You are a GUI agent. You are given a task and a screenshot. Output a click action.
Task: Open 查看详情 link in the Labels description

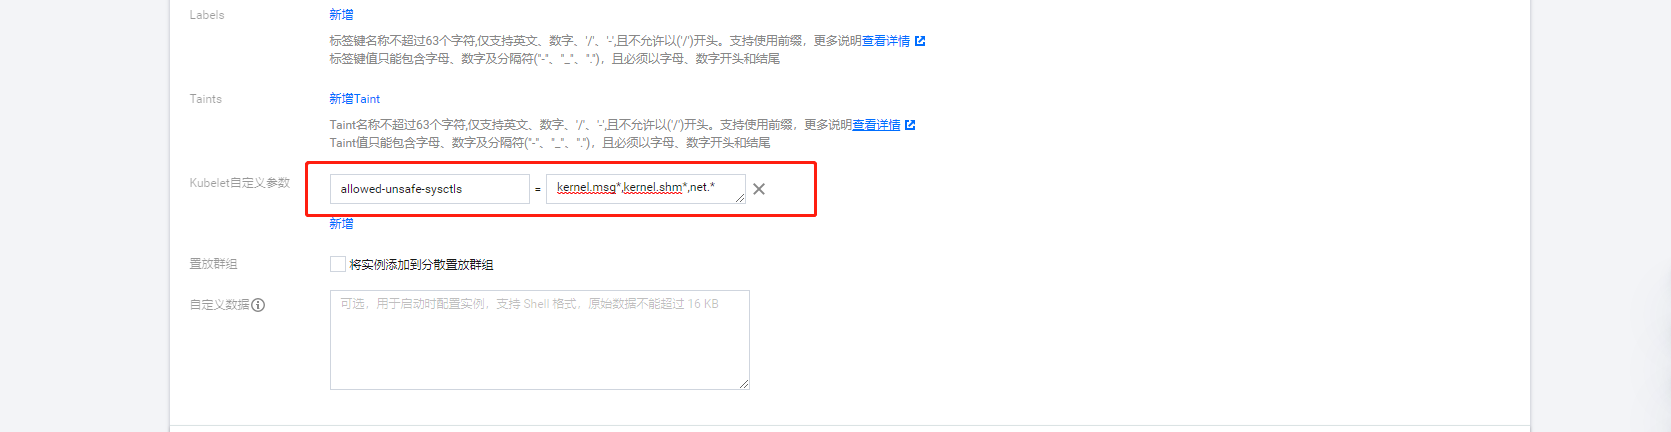pyautogui.click(x=886, y=41)
